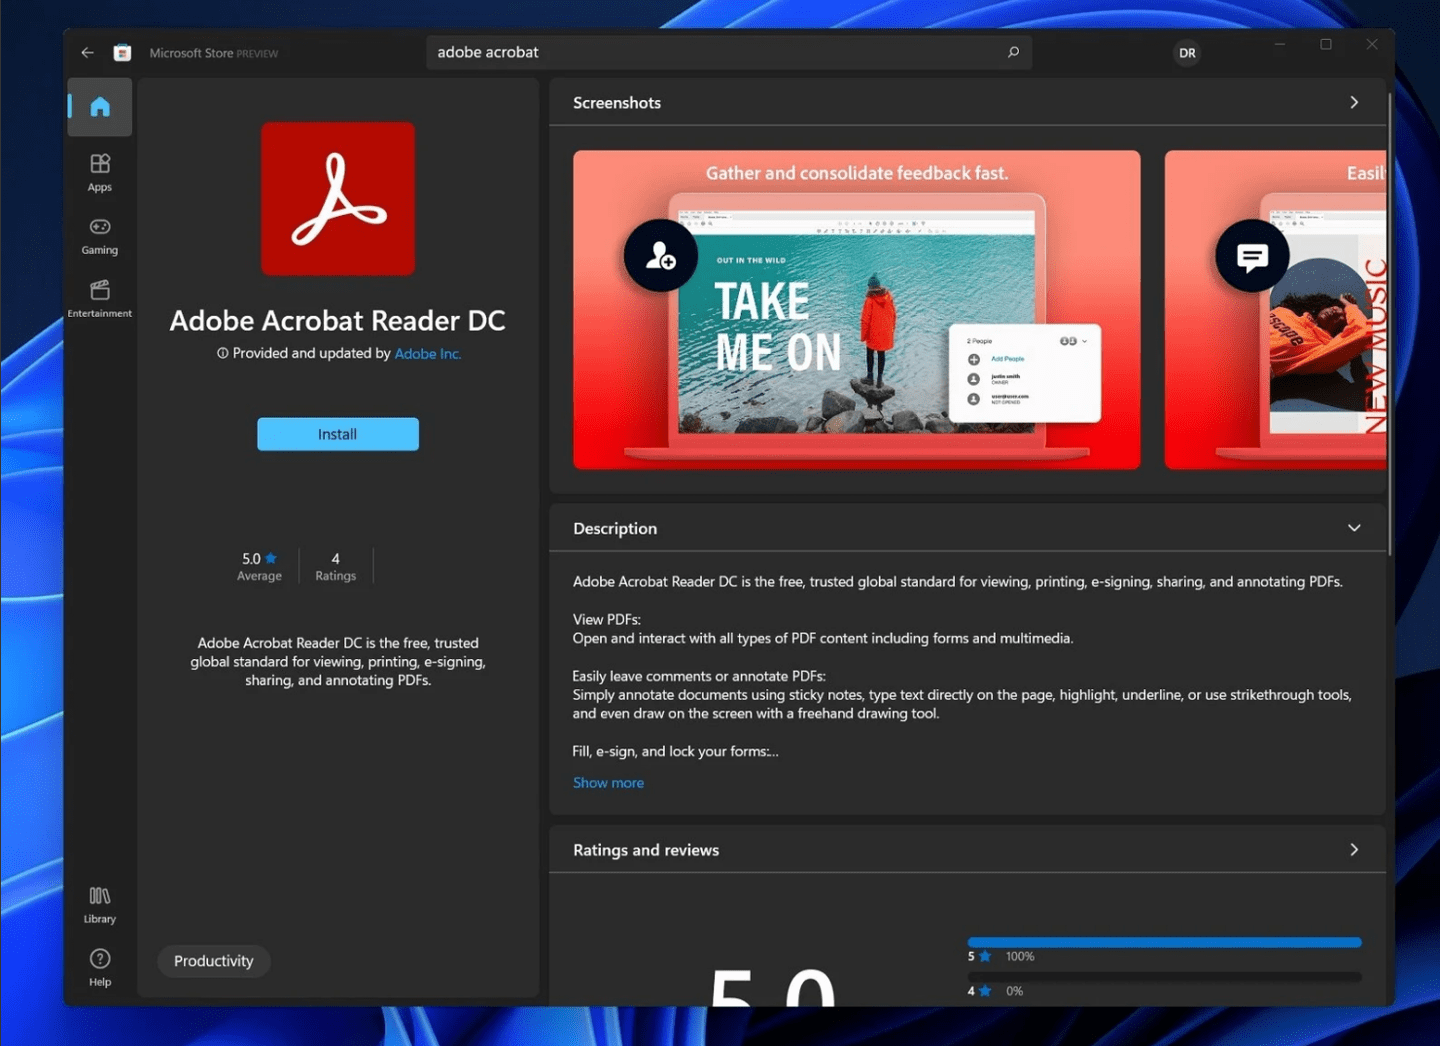Collapse the Description section chevron
Viewport: 1440px width, 1046px height.
coord(1354,528)
